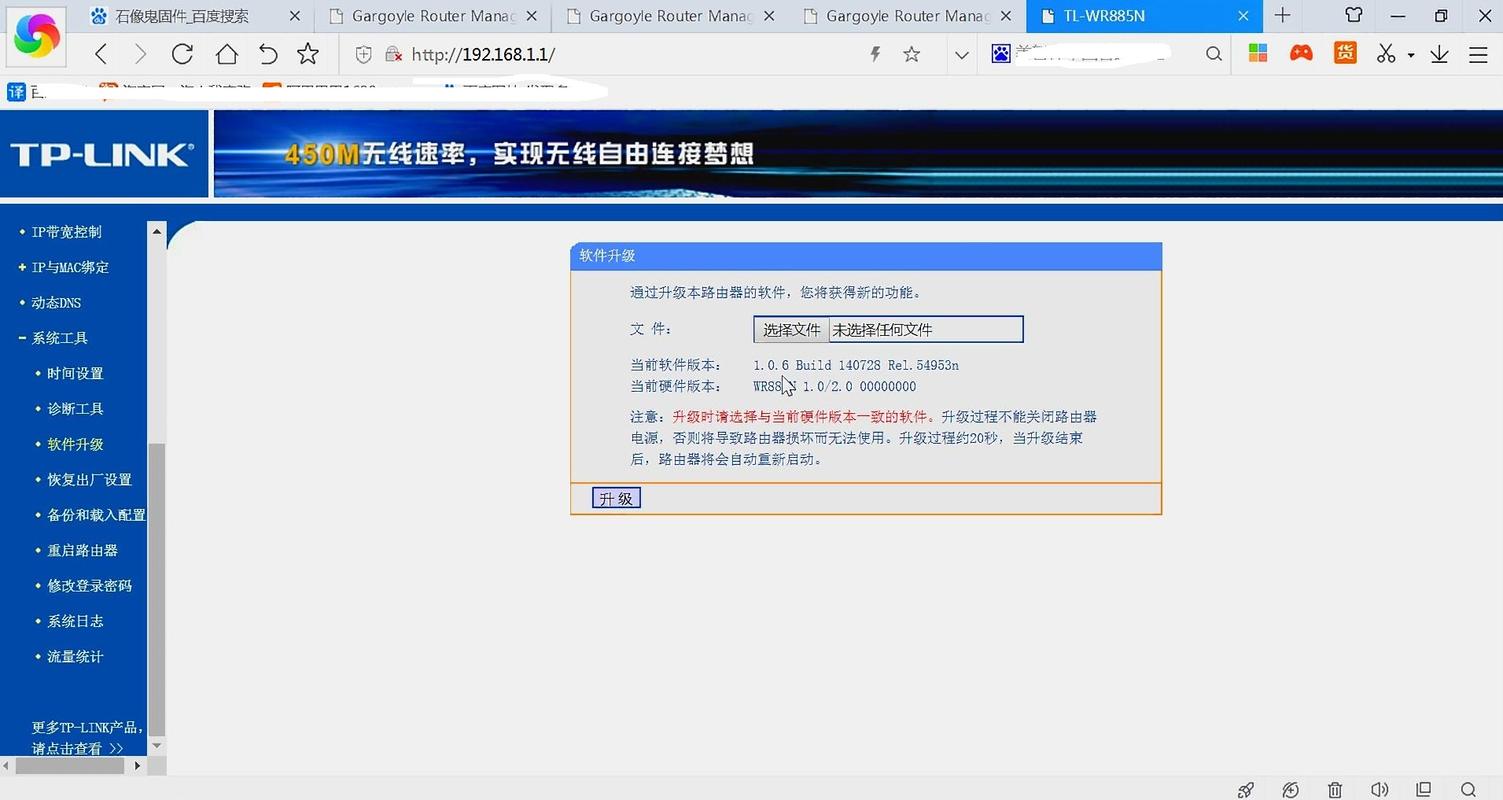
Task: Click the sidebar scroll up arrow
Action: point(157,231)
